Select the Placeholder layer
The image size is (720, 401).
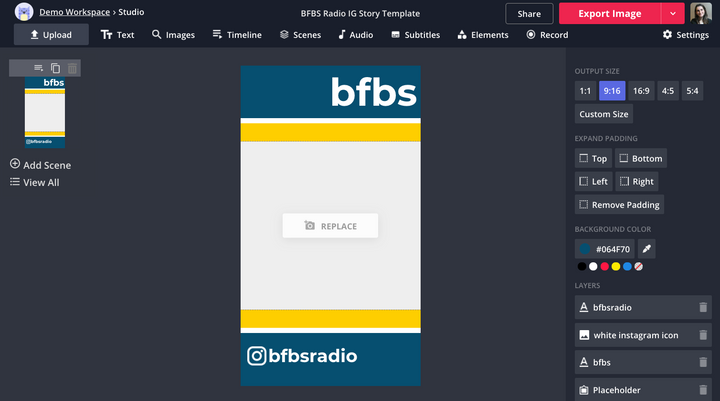(x=643, y=390)
